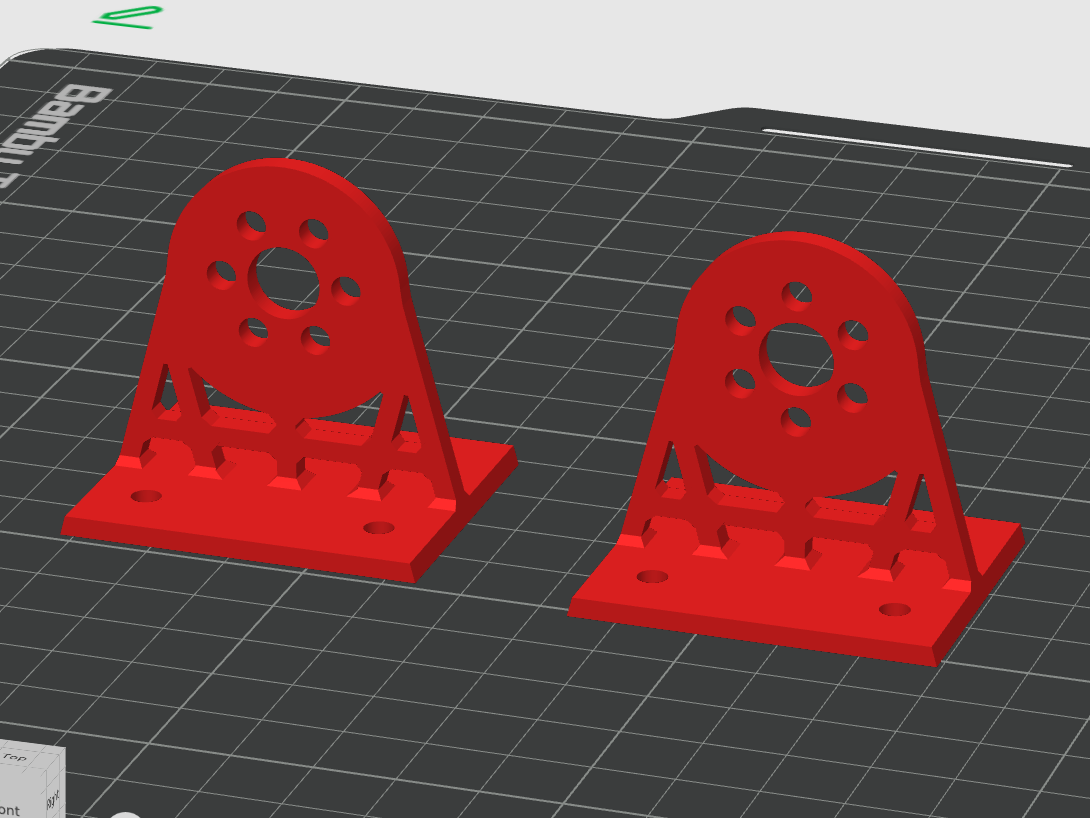Click the green plate number label
This screenshot has width=1090, height=818.
(128, 16)
